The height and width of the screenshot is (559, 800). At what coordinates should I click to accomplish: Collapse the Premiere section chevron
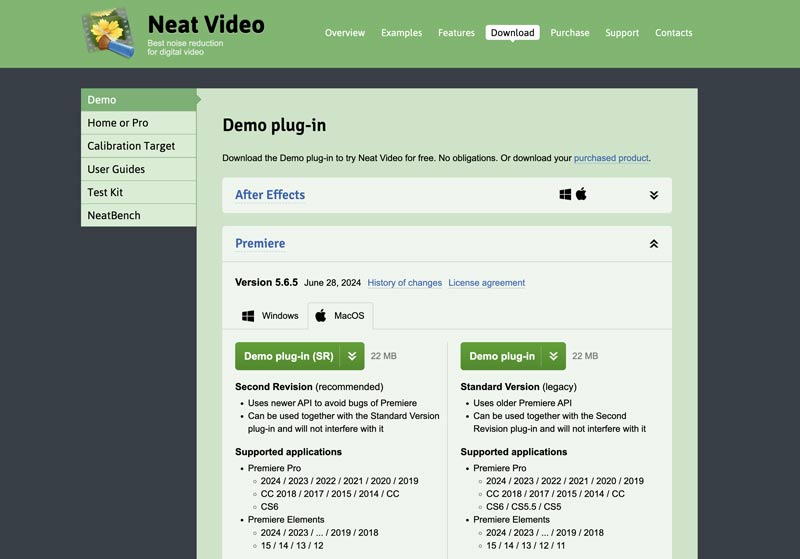click(x=653, y=244)
